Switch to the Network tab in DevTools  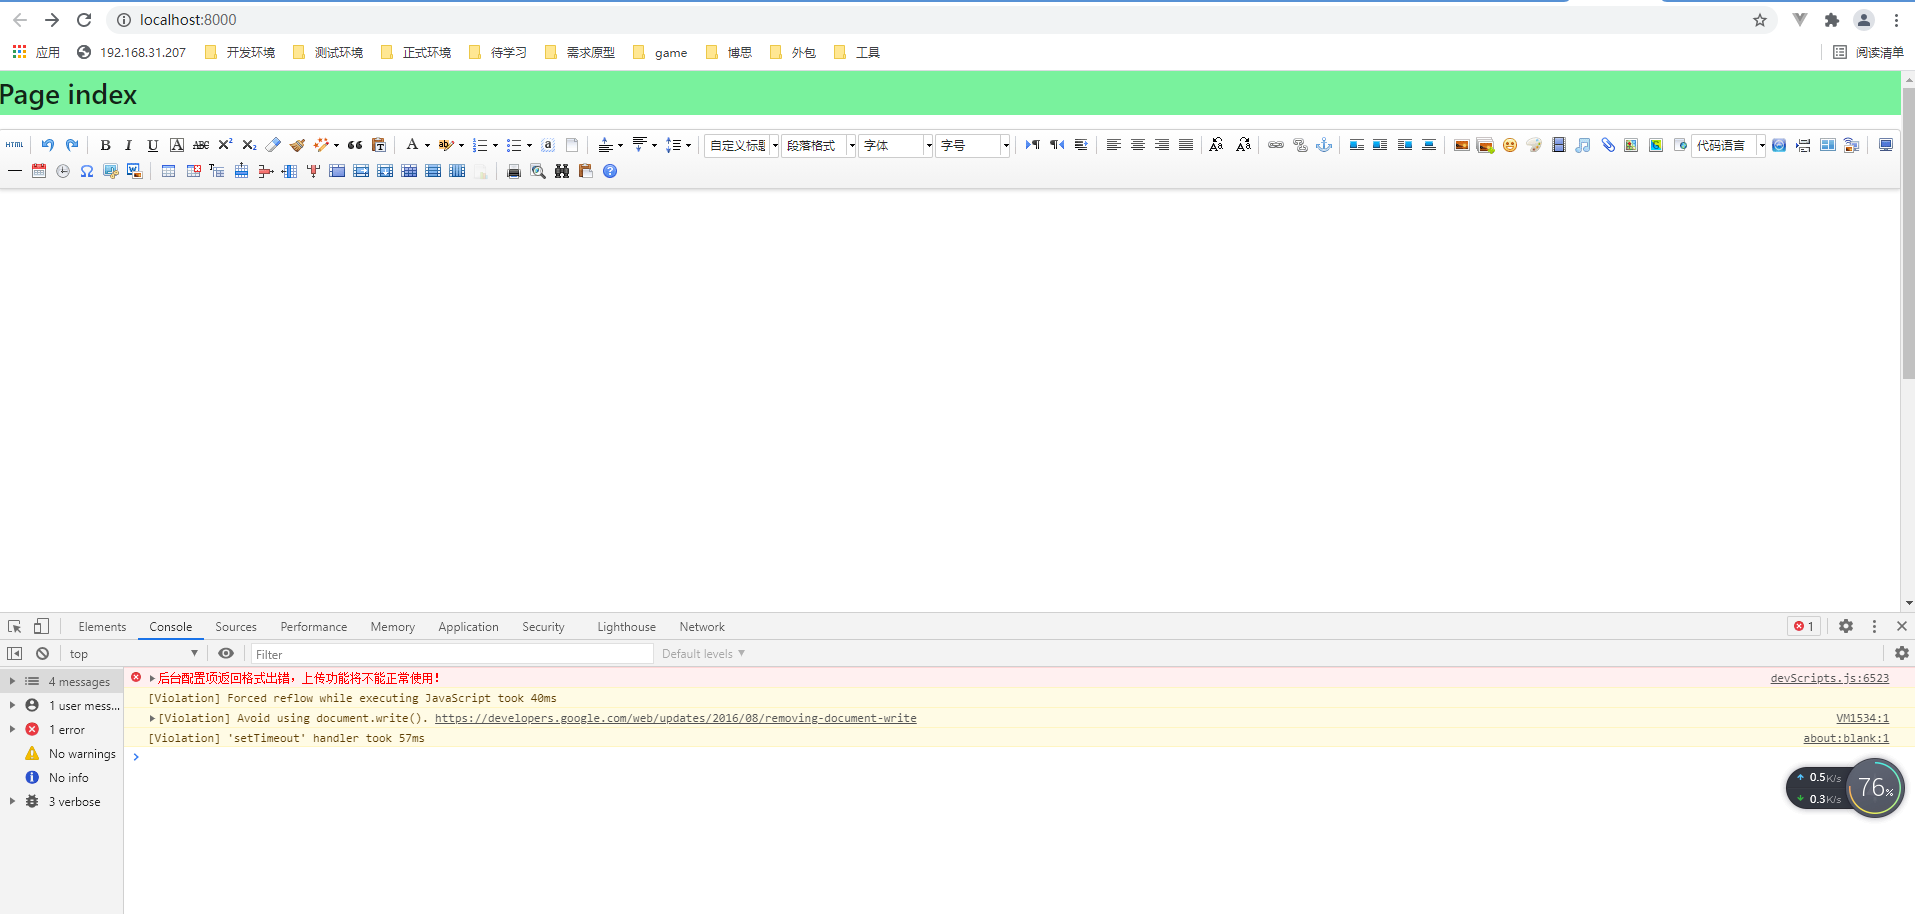tap(701, 626)
